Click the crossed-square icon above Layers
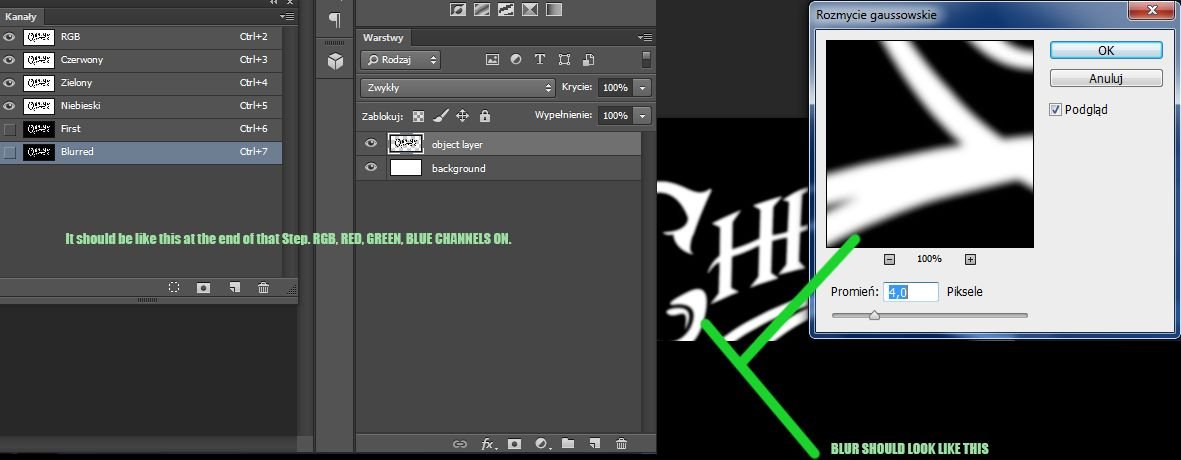Viewport: 1181px width, 460px height. click(x=530, y=9)
